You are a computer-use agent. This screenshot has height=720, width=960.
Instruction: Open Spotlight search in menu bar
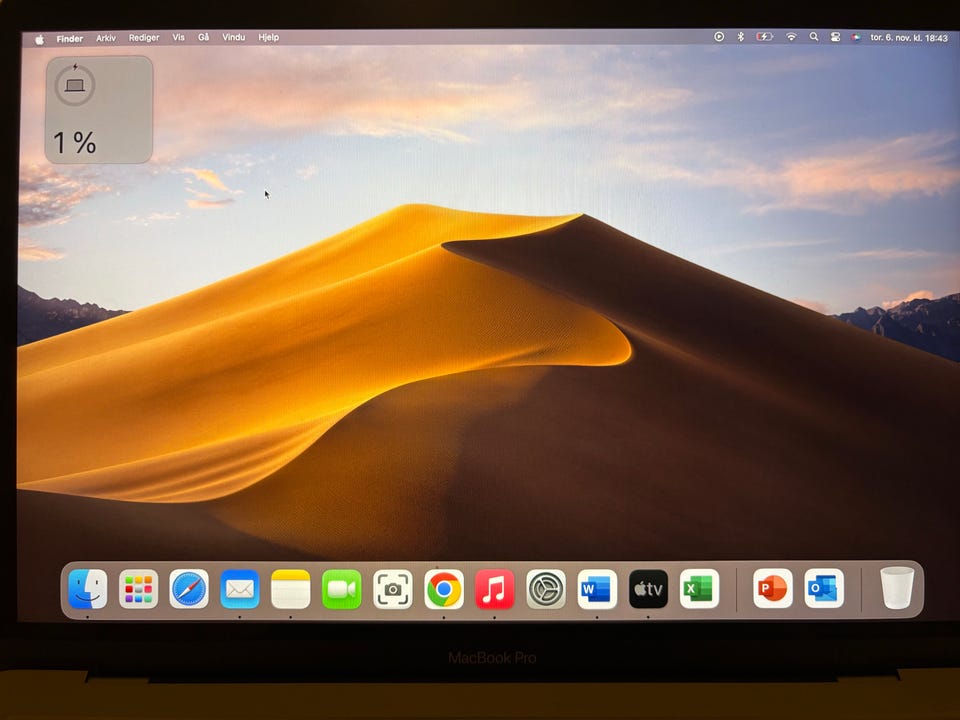coord(814,37)
